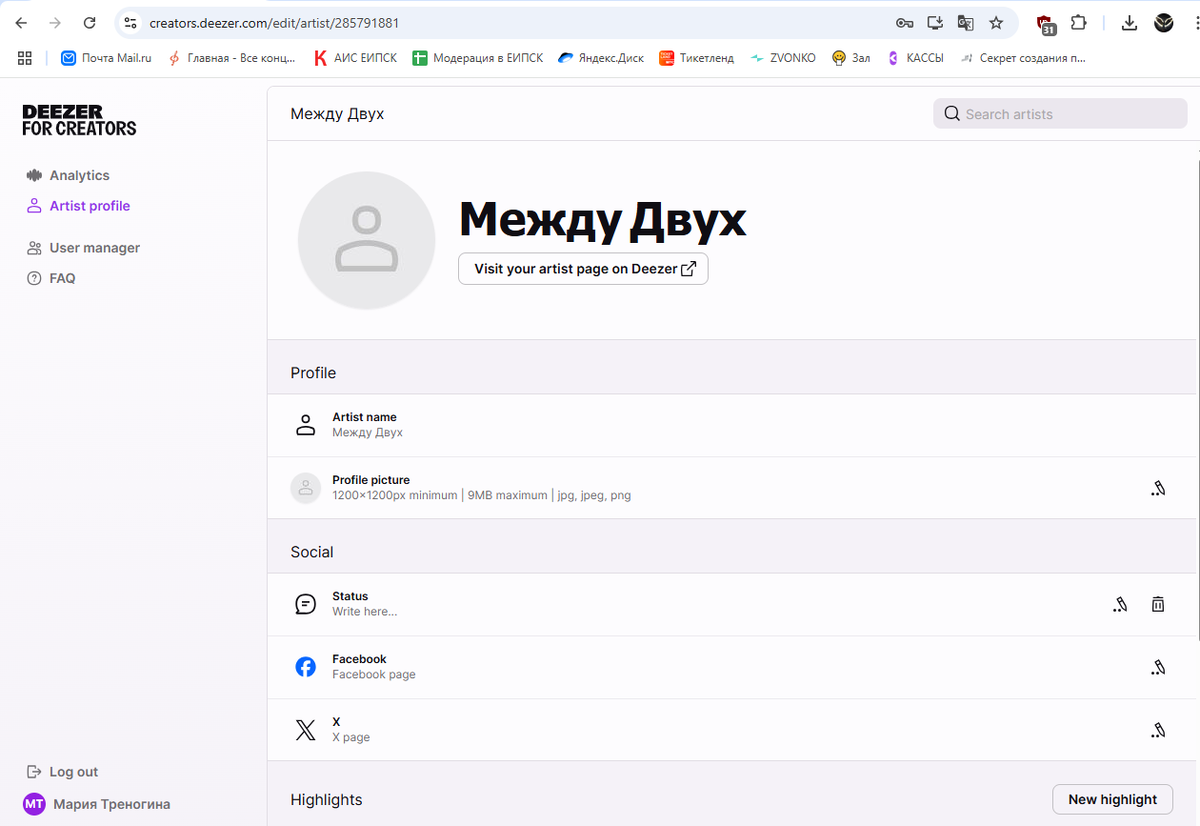Image resolution: width=1200 pixels, height=826 pixels.
Task: Click the Facebook logo icon
Action: coord(306,667)
